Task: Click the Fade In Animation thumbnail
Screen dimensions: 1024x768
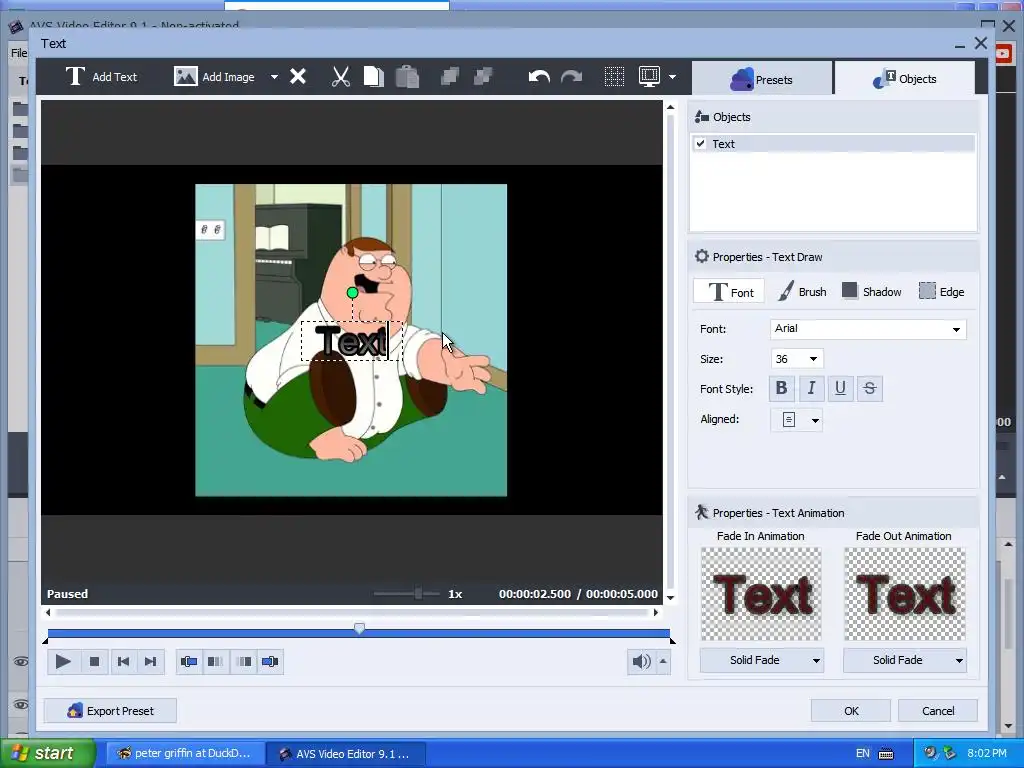Action: click(x=761, y=594)
